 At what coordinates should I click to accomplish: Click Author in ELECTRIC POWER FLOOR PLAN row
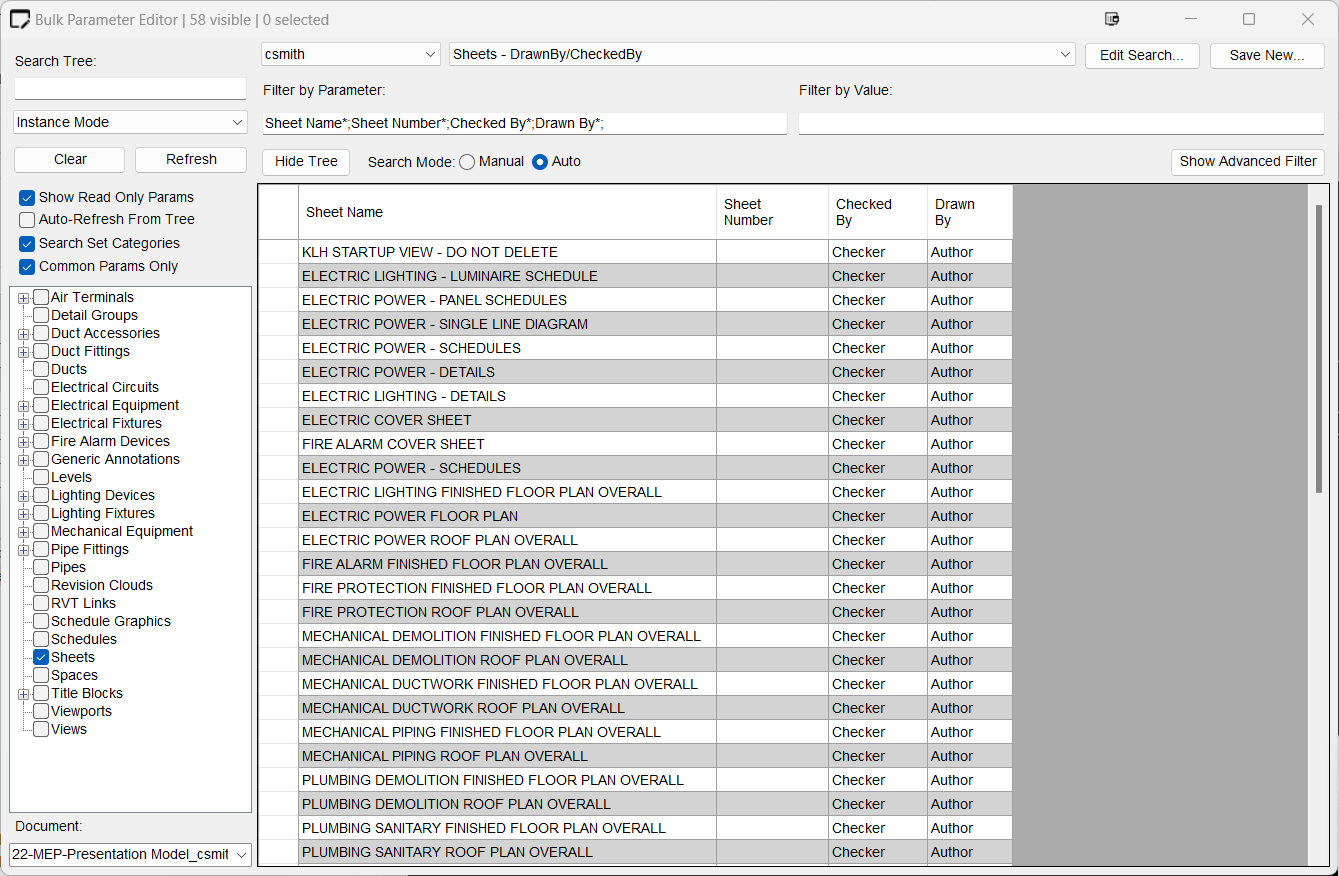[x=970, y=516]
